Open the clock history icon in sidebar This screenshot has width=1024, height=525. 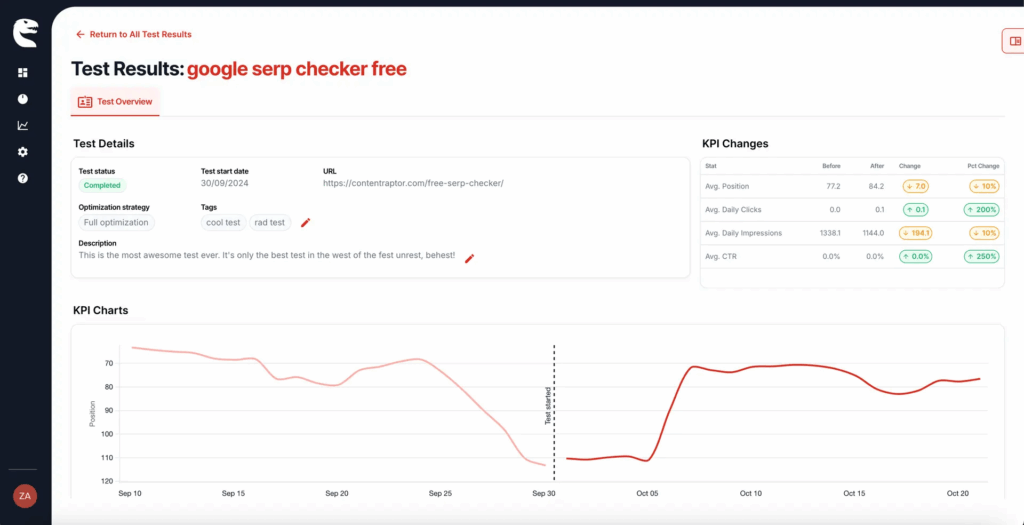[23, 99]
